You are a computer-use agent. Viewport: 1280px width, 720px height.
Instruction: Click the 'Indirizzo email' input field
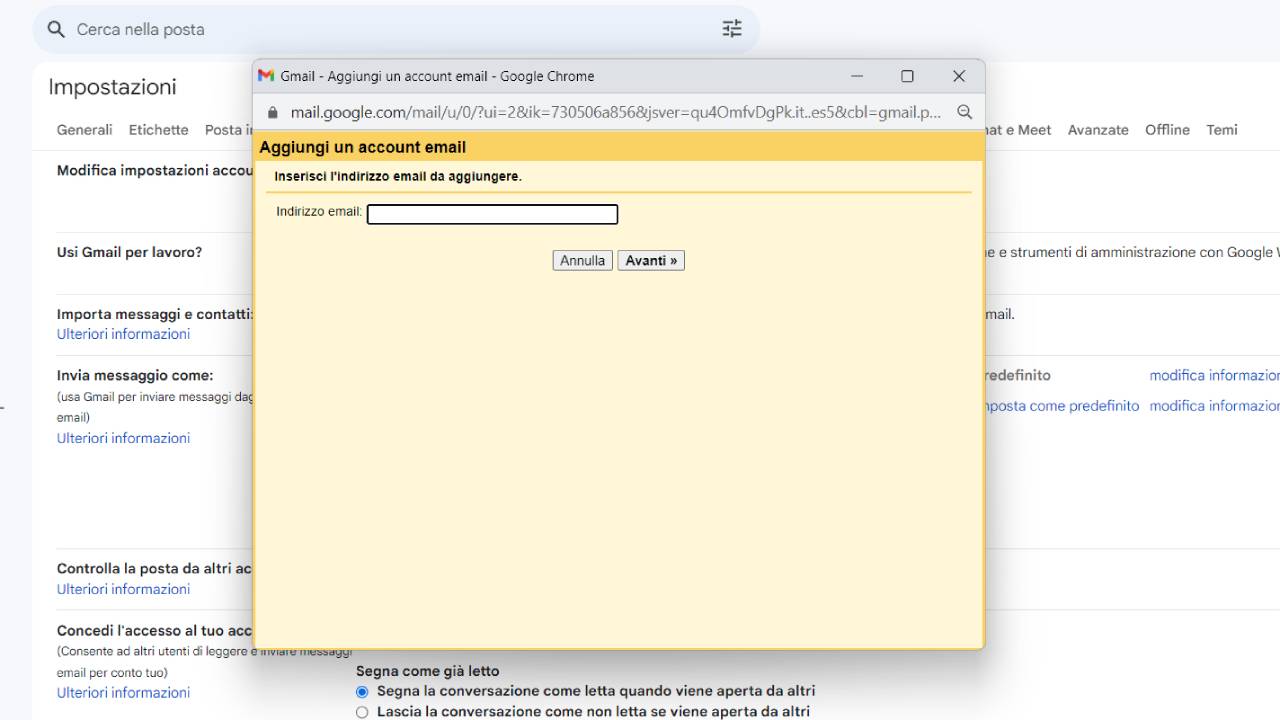[492, 213]
